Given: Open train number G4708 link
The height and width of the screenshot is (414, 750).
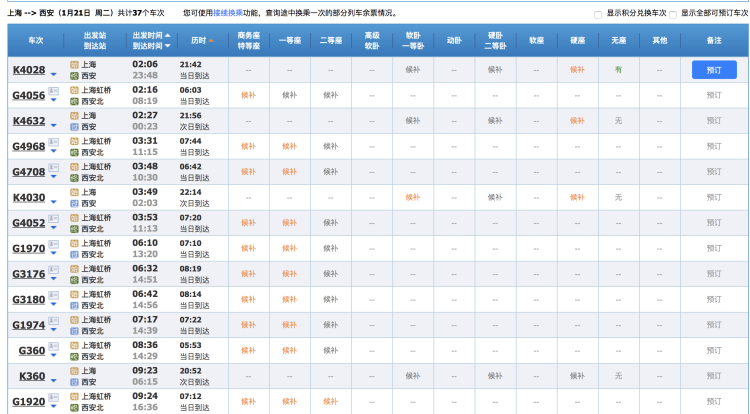Looking at the screenshot, I should pyautogui.click(x=28, y=172).
